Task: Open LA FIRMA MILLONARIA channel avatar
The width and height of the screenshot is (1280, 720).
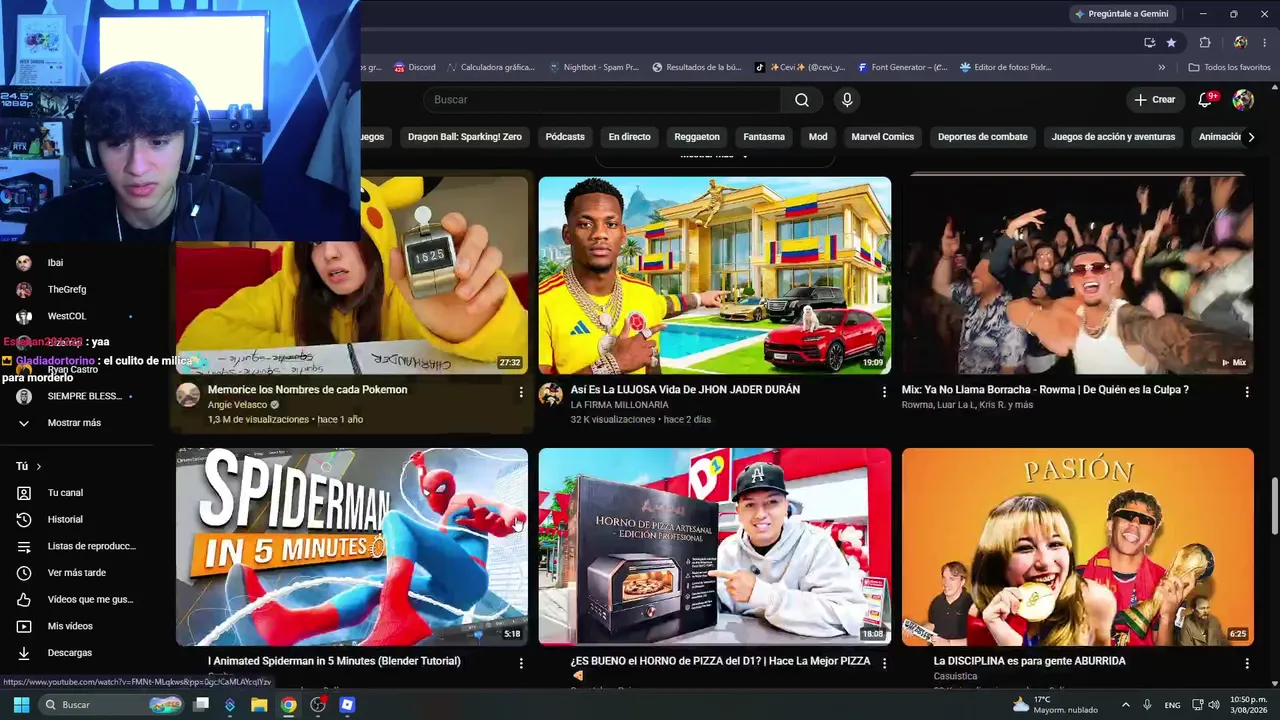Action: point(551,394)
